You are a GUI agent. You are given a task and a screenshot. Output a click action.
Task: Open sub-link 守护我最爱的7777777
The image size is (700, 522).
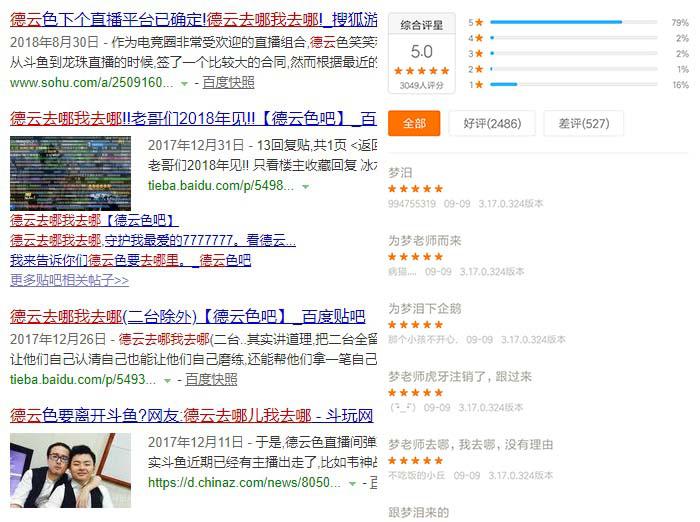(x=153, y=240)
